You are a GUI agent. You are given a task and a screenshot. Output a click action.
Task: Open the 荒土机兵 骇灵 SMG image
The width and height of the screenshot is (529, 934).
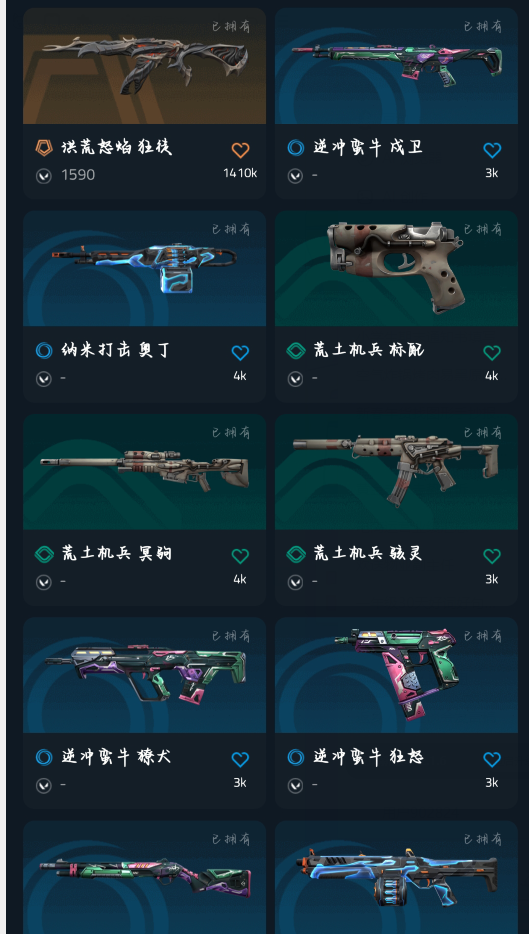(396, 472)
